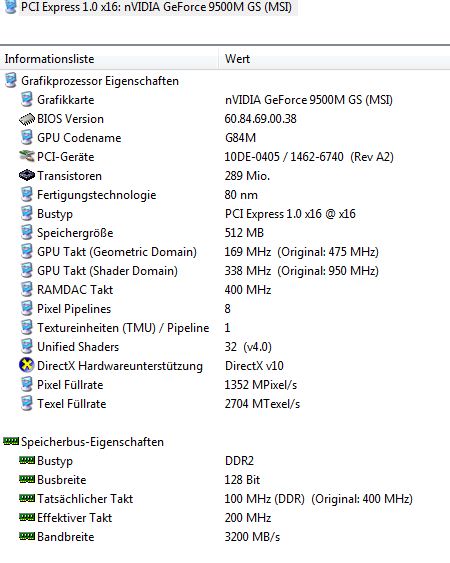Click the 169 MHz (Original: 475 MHz) value
The height and width of the screenshot is (563, 450).
[x=302, y=252]
